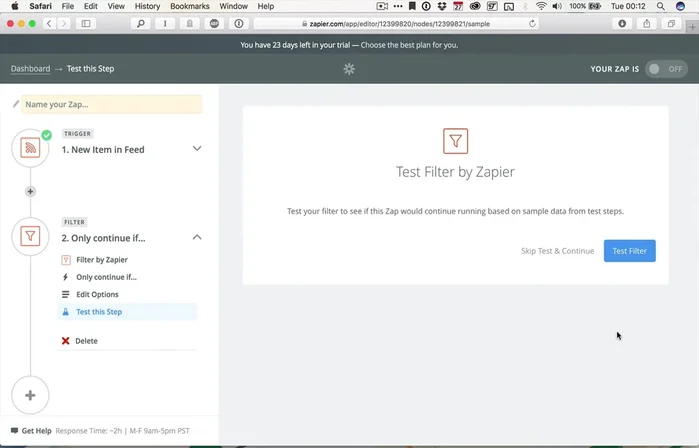Image resolution: width=699 pixels, height=448 pixels.
Task: Click the filter funnel step icon
Action: click(x=30, y=237)
